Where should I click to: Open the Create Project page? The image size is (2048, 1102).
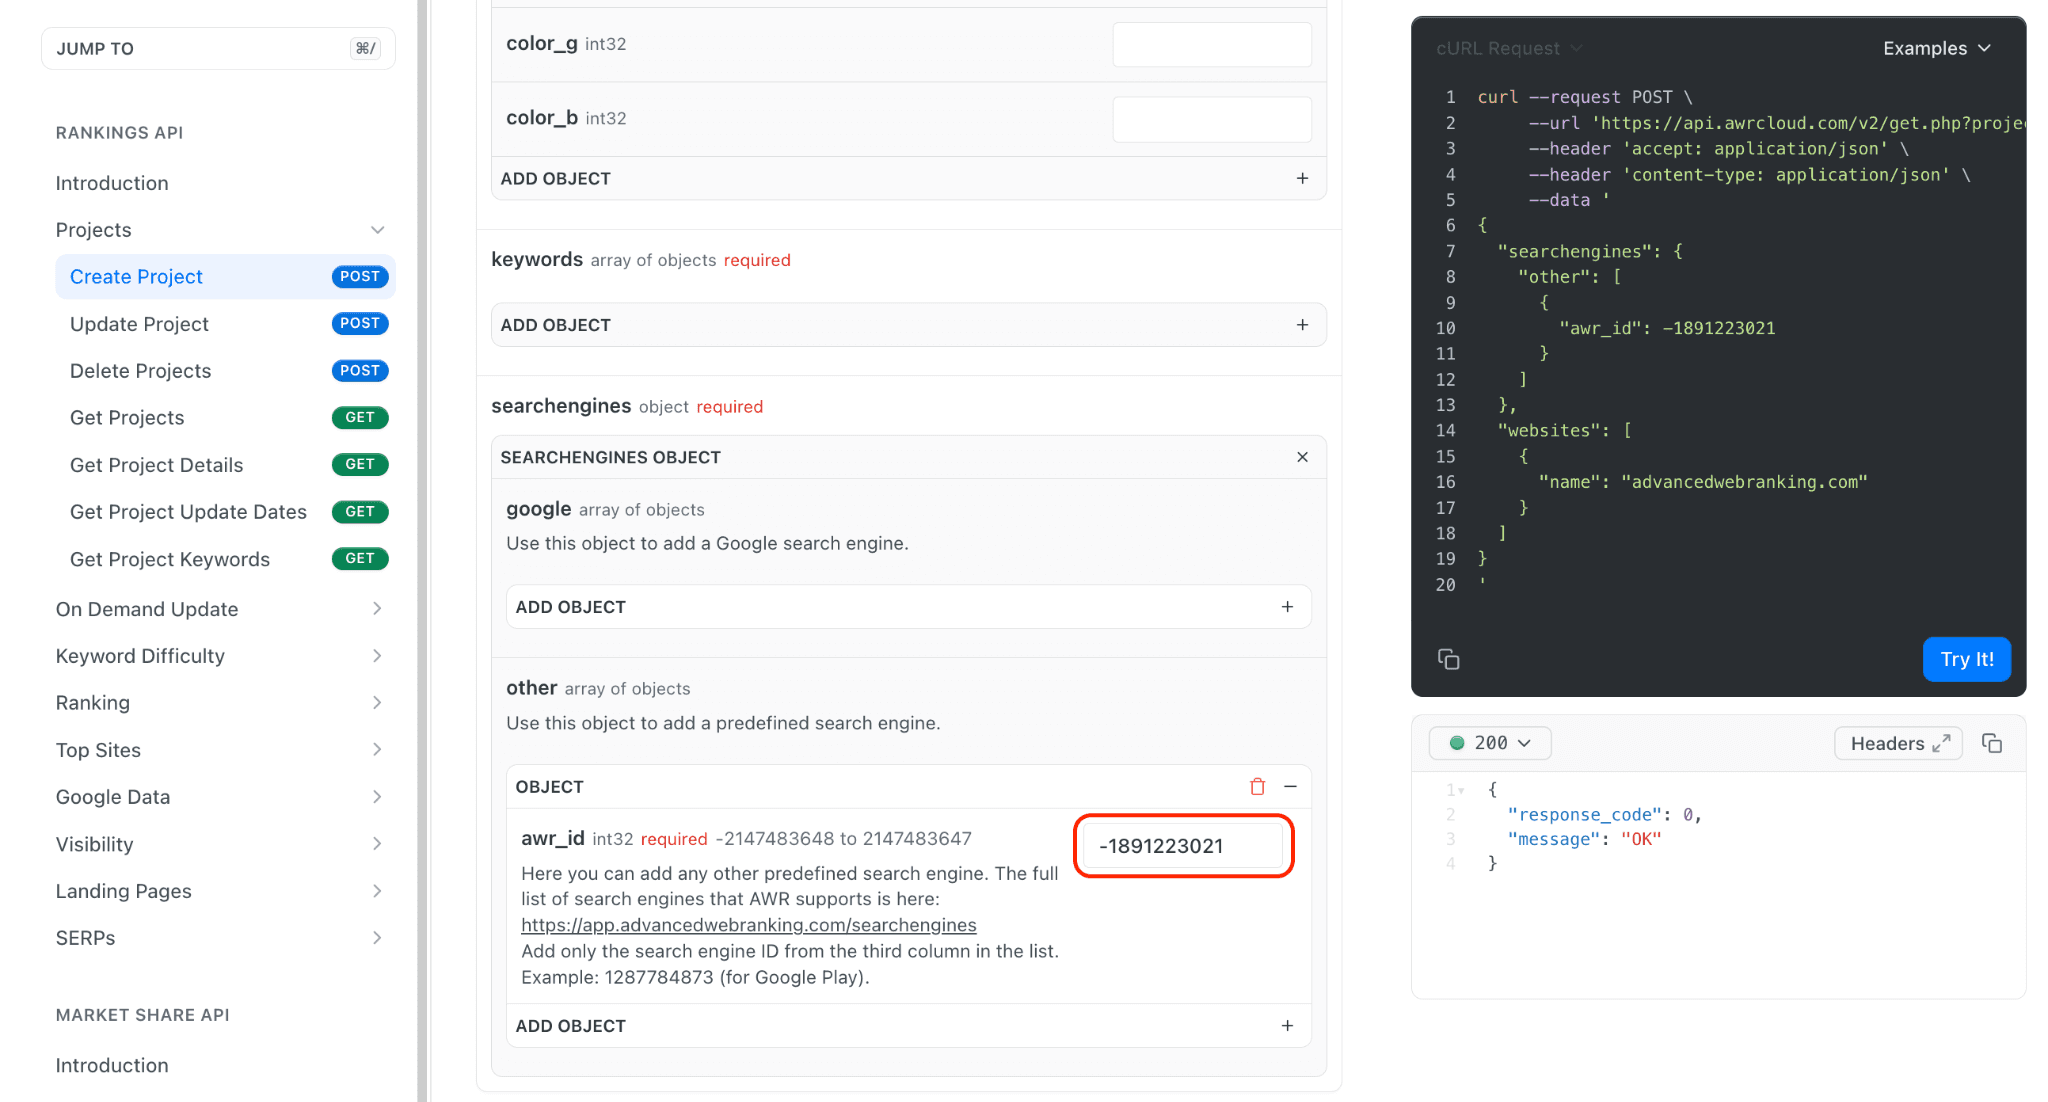225,277
